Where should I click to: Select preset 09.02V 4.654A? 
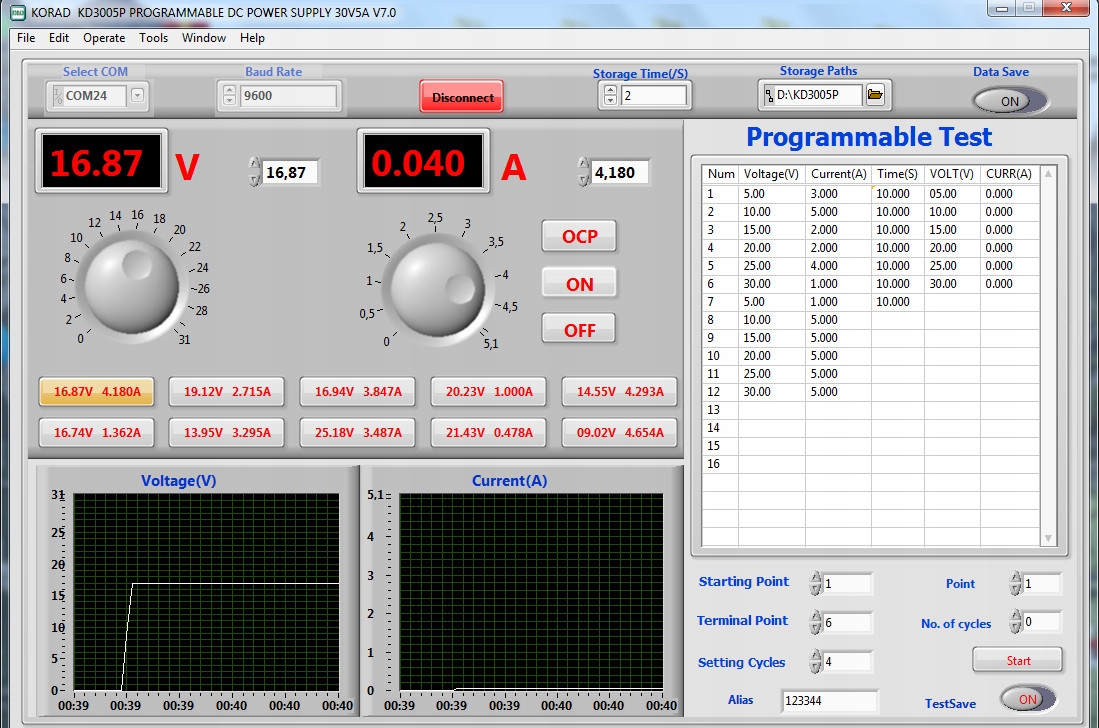pyautogui.click(x=620, y=432)
